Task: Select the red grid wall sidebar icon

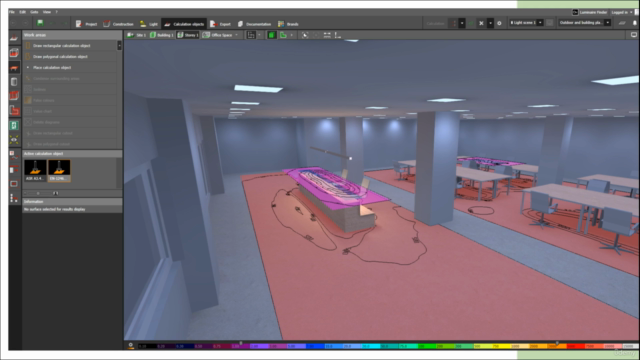Action: pyautogui.click(x=14, y=96)
